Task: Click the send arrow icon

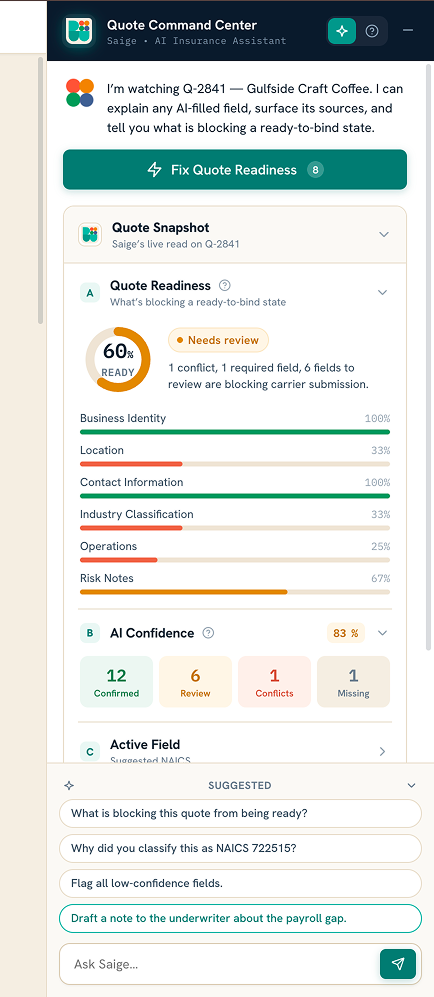Action: [x=398, y=964]
